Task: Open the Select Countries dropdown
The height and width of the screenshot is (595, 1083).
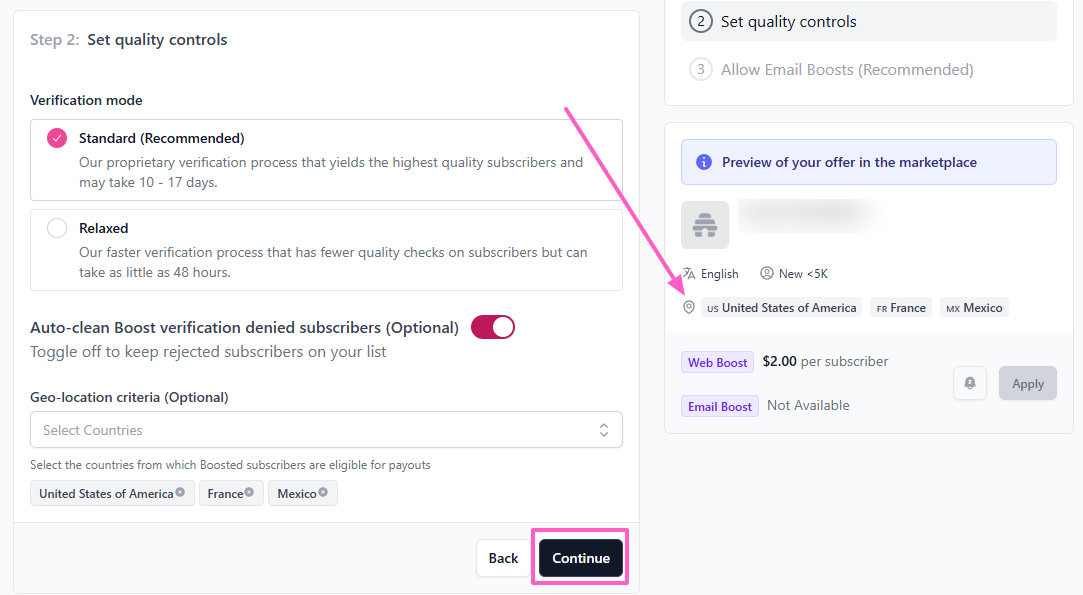Action: pyautogui.click(x=310, y=430)
